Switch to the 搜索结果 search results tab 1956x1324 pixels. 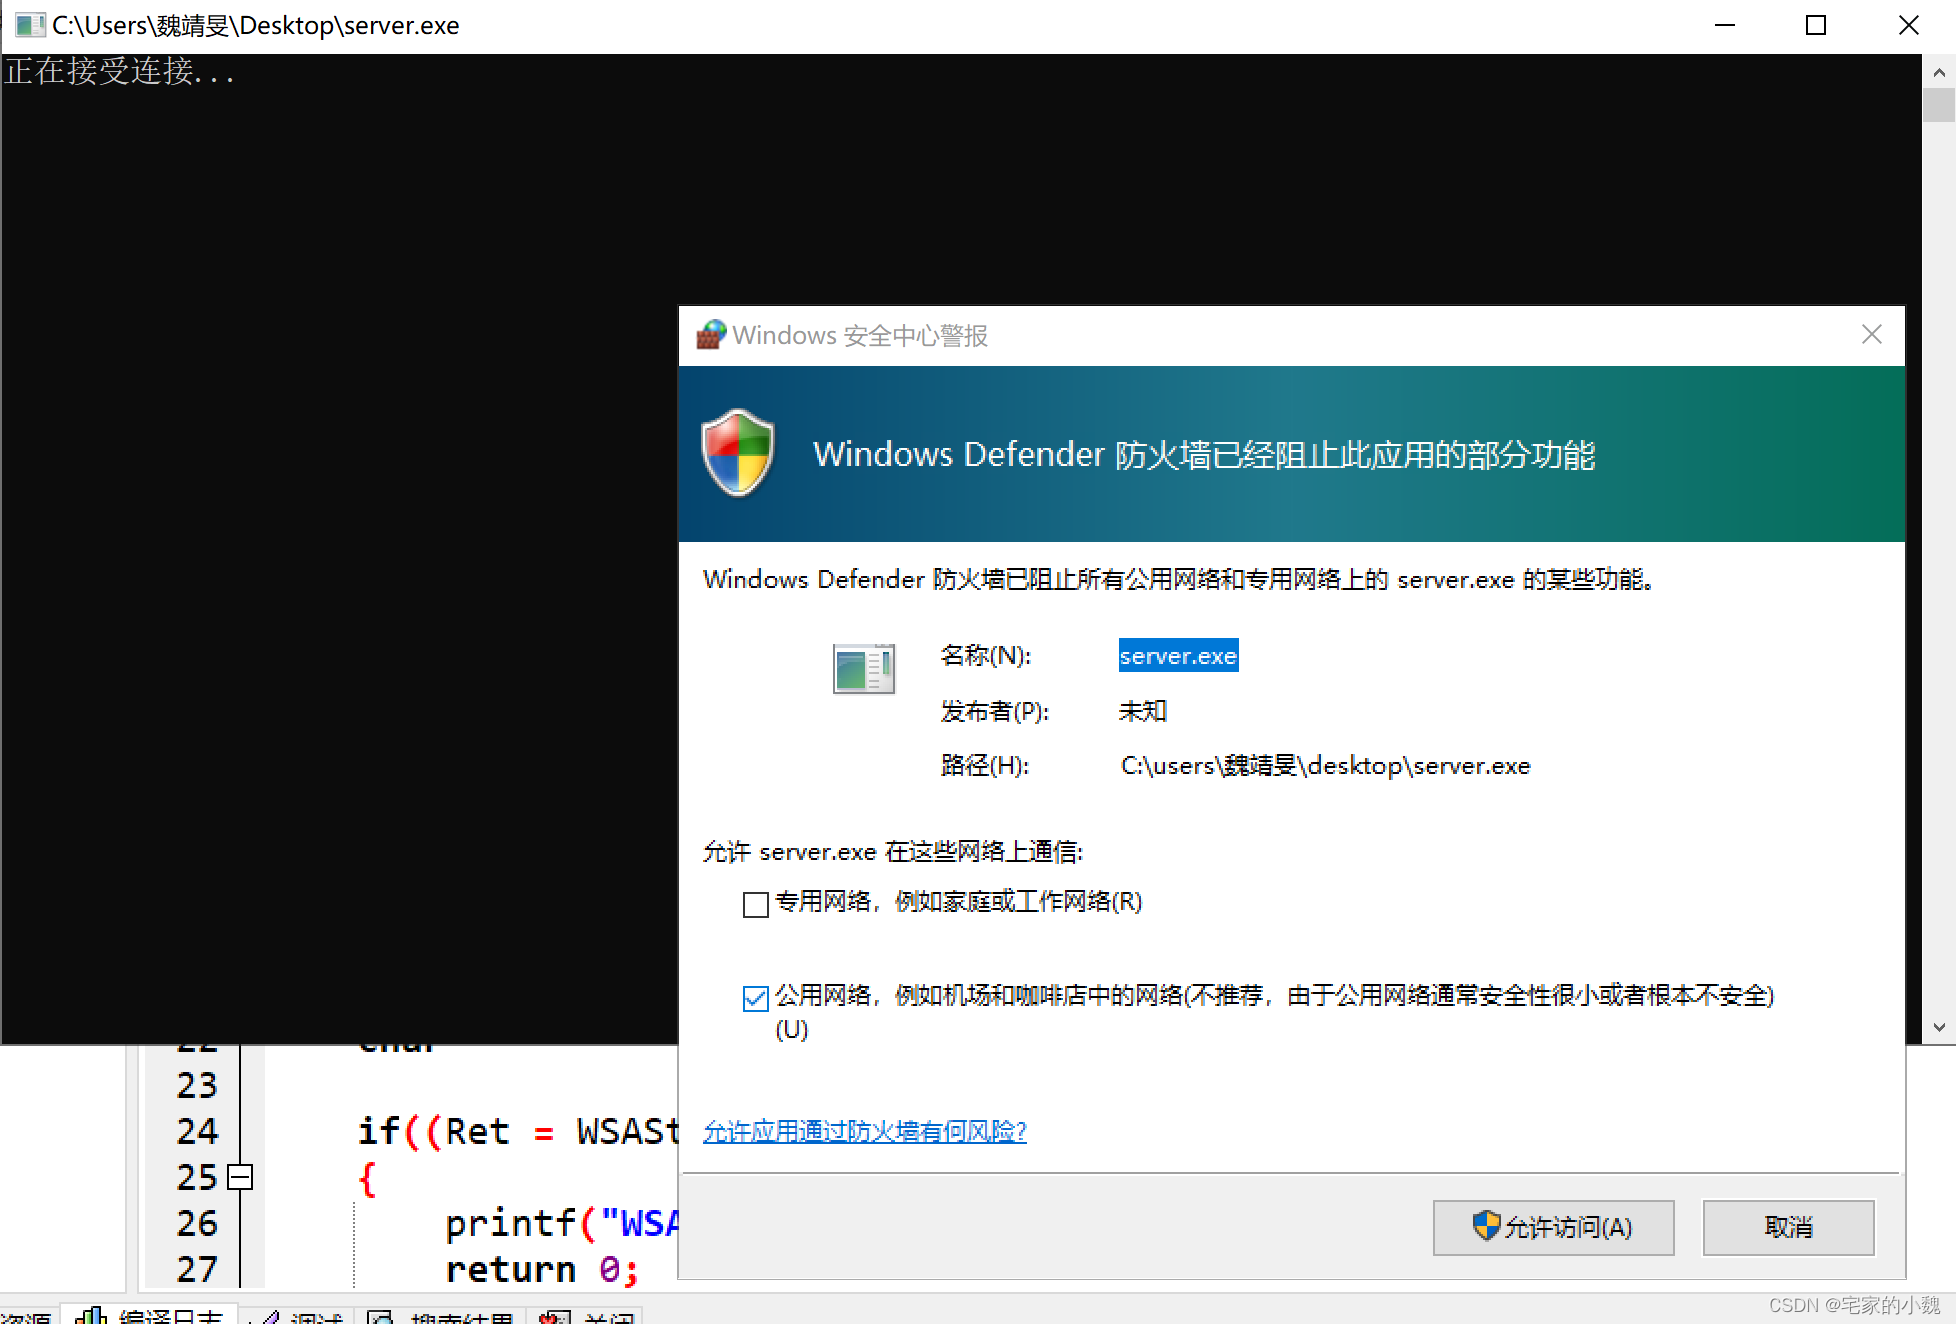440,1314
